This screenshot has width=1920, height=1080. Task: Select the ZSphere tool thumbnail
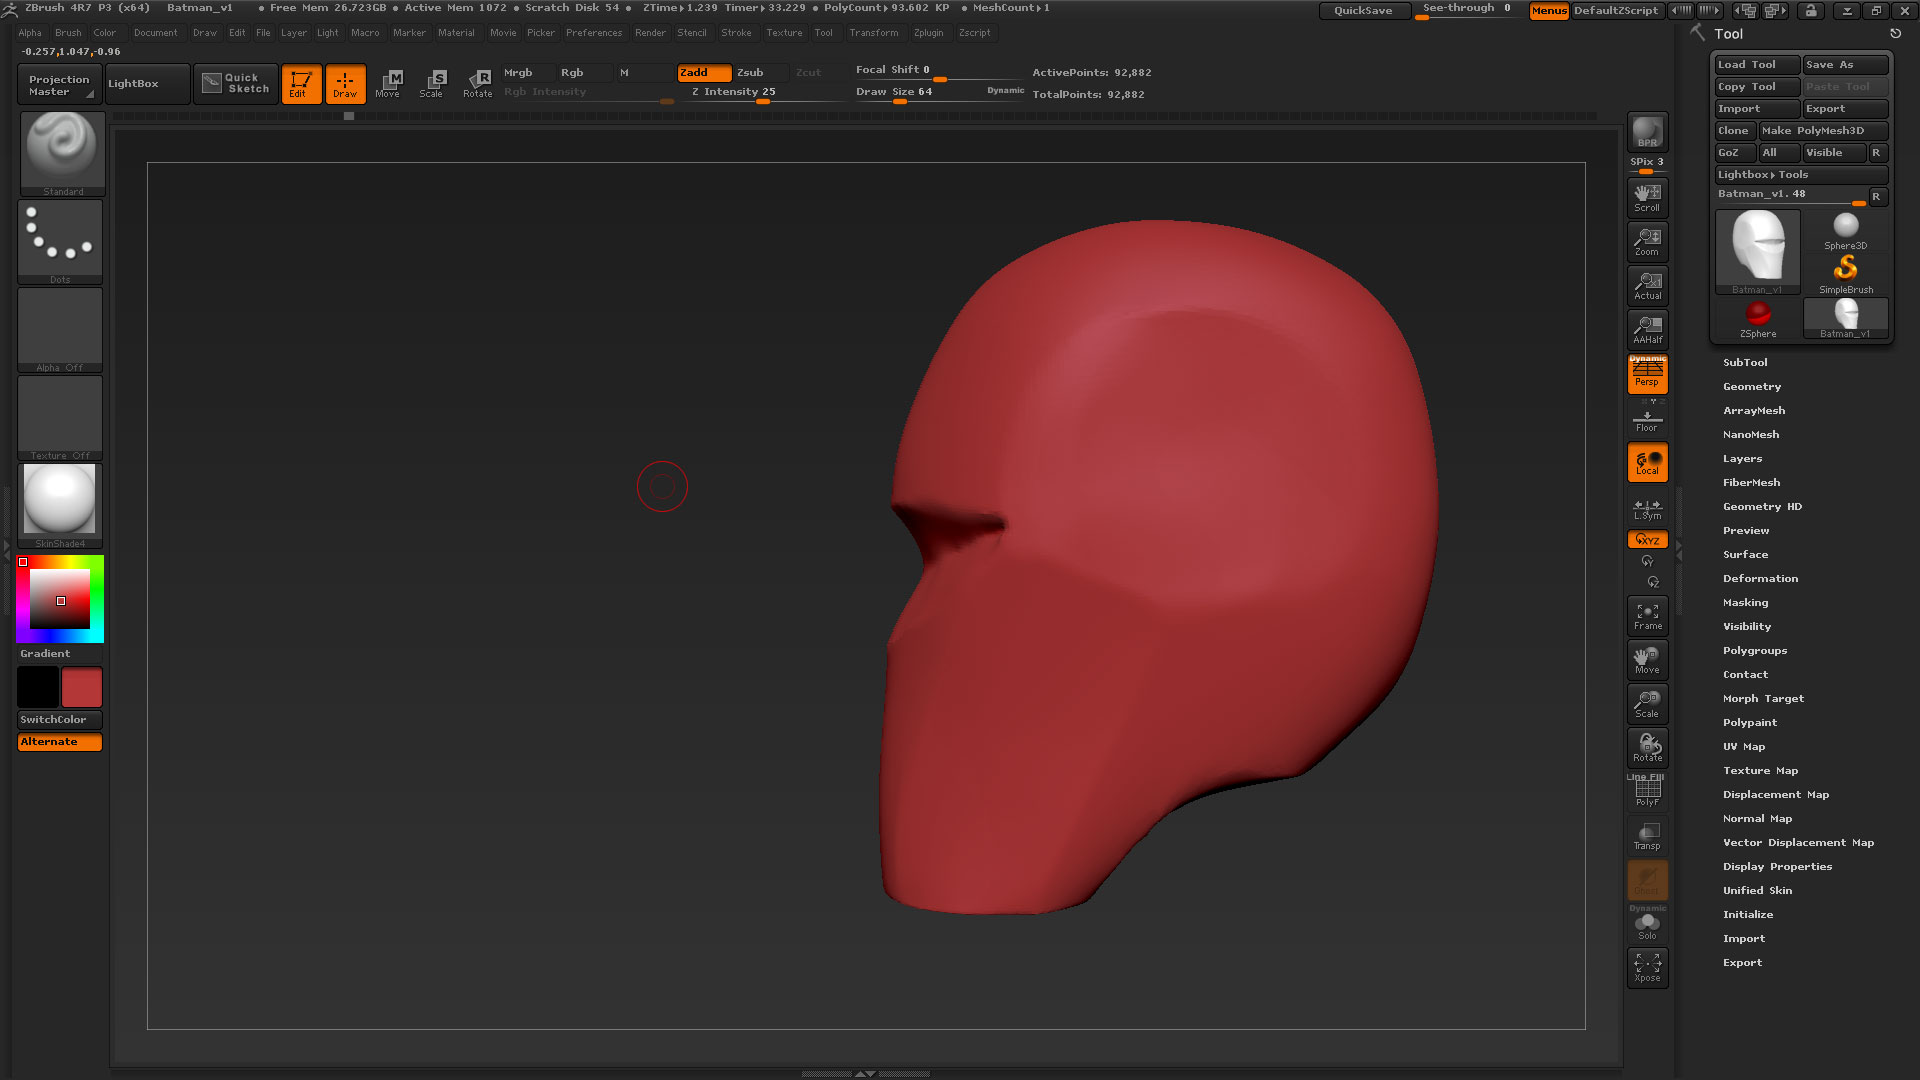point(1757,319)
